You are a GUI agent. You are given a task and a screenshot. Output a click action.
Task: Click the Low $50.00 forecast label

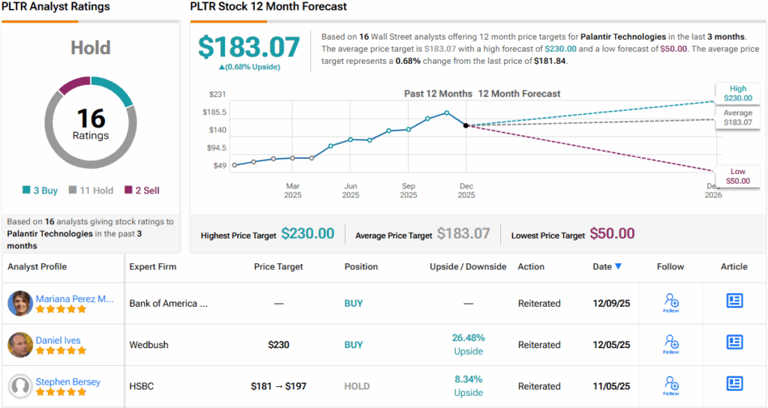point(739,176)
